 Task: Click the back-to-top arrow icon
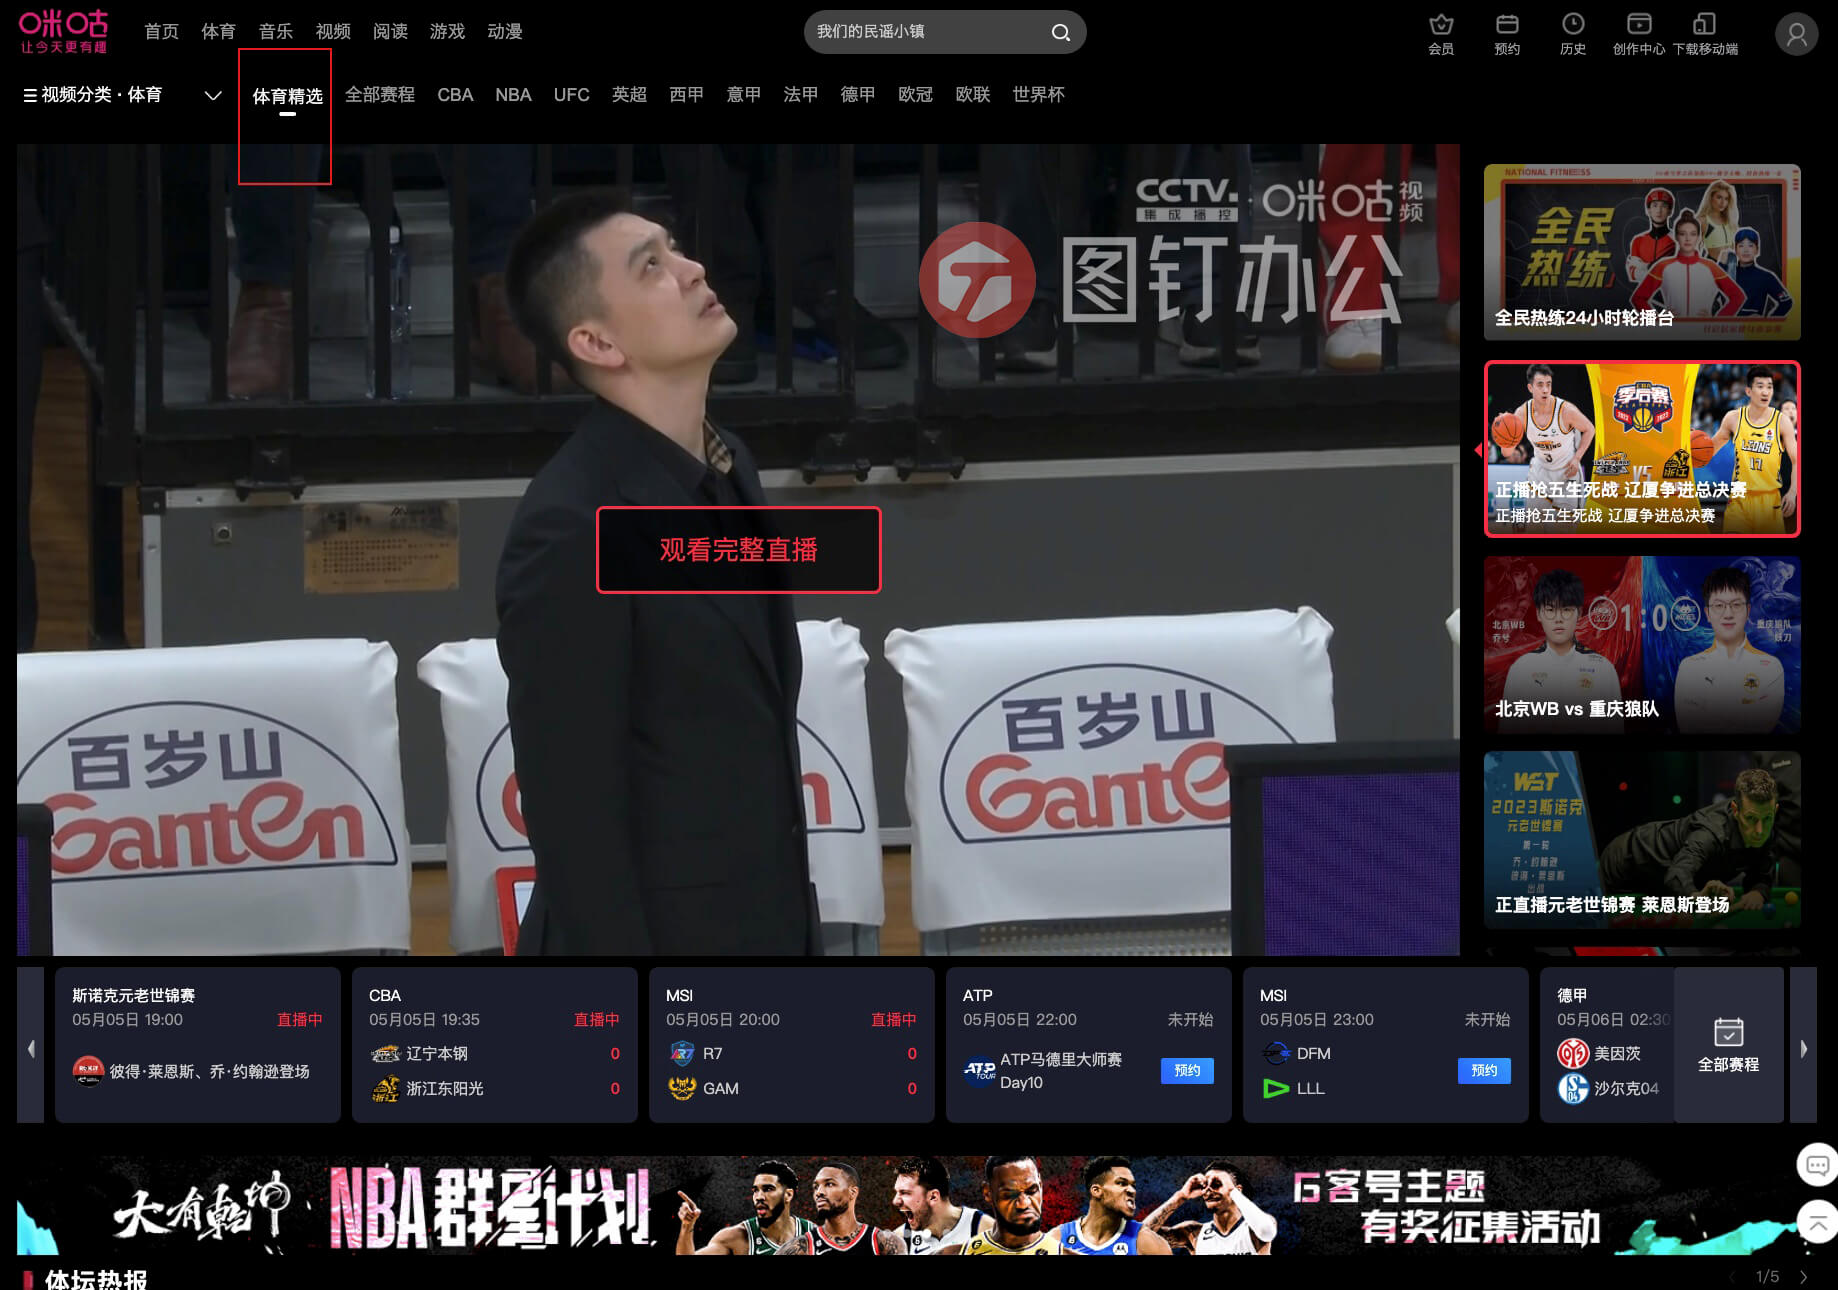(1817, 1223)
